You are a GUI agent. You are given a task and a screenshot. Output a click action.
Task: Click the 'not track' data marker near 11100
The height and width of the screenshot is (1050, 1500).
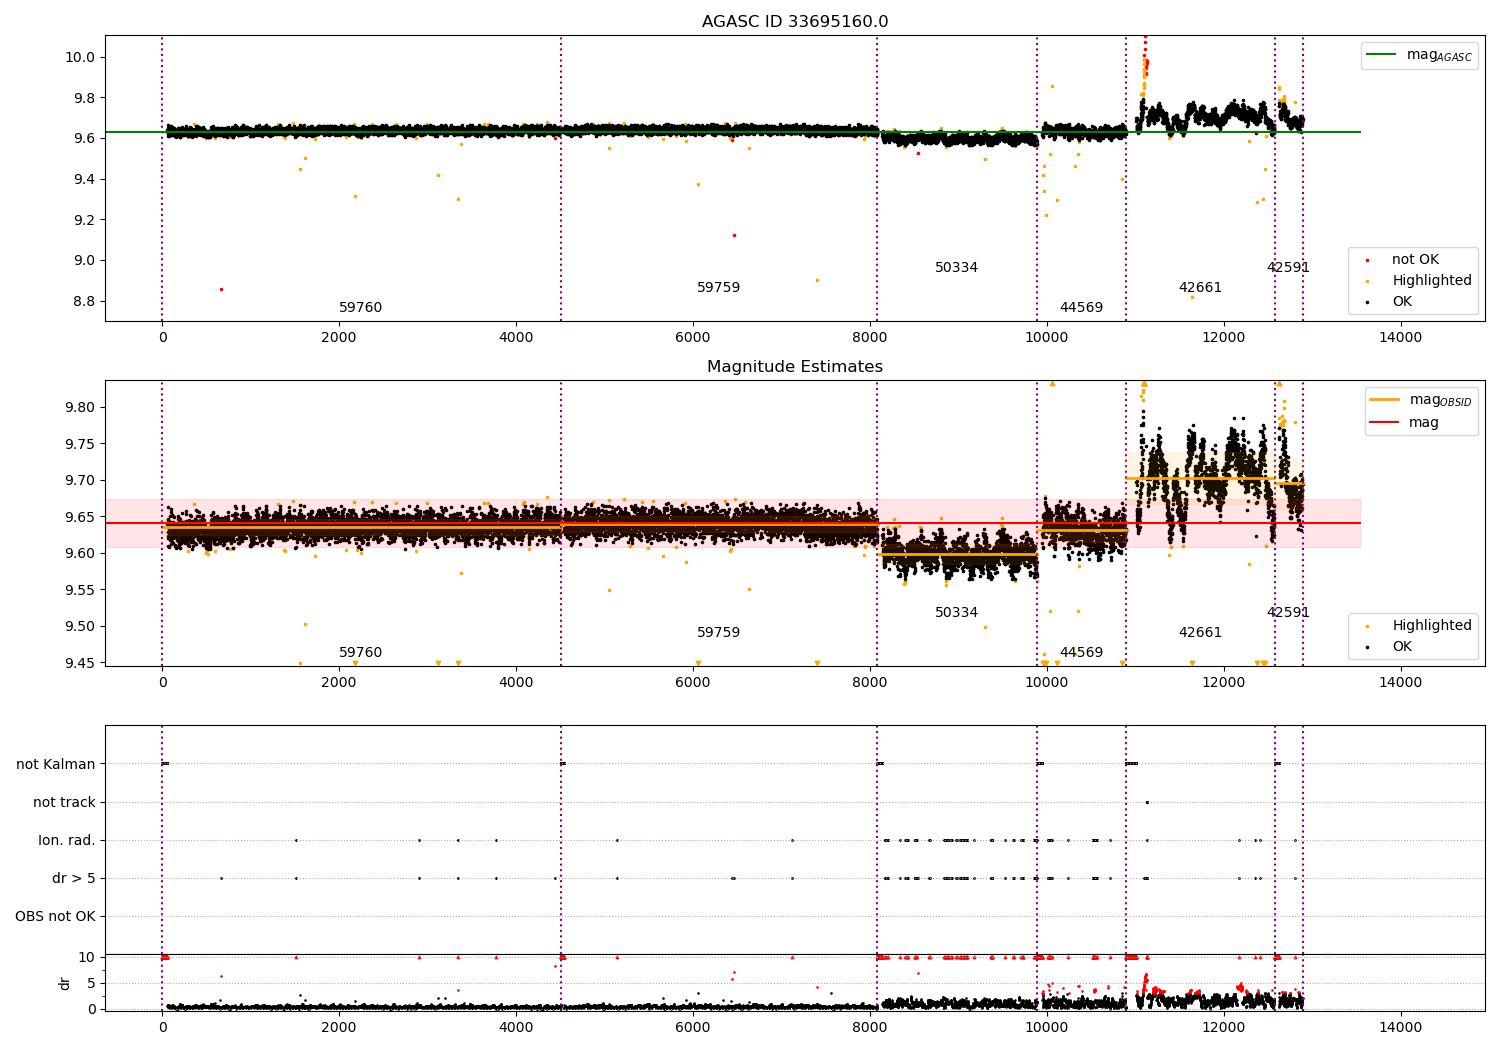[x=1147, y=802]
